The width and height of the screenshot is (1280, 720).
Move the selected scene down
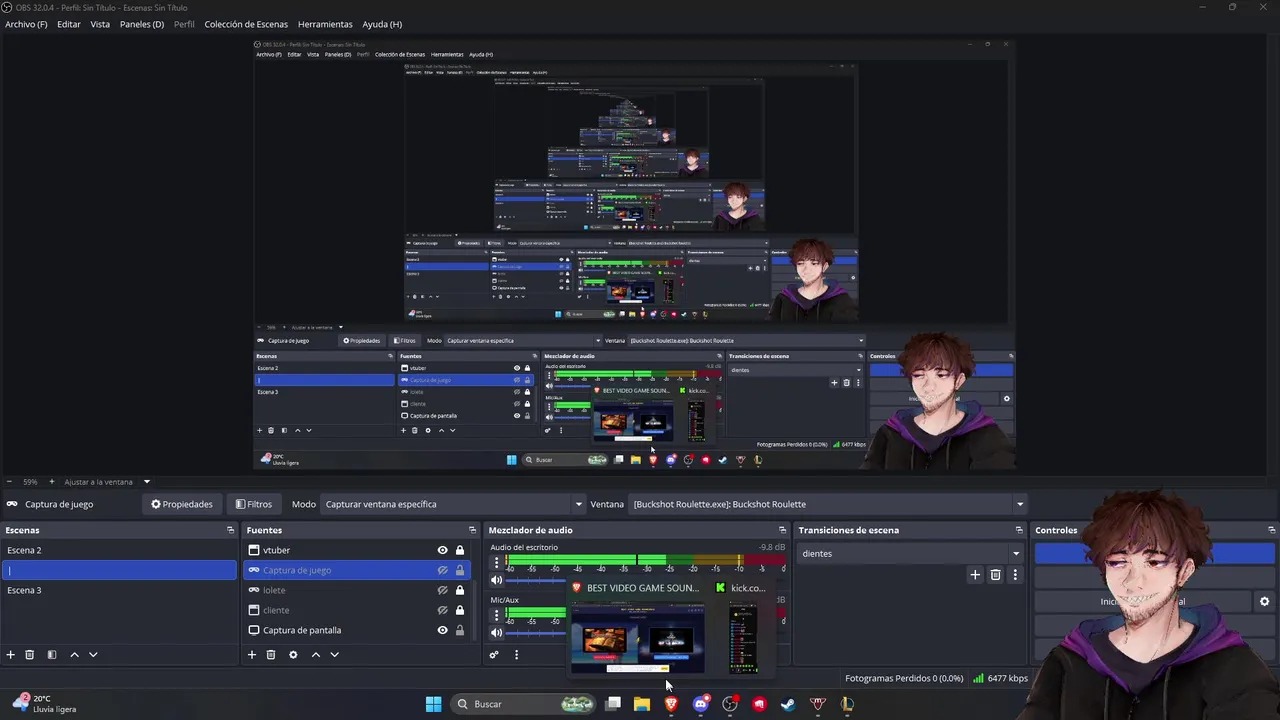(x=93, y=655)
